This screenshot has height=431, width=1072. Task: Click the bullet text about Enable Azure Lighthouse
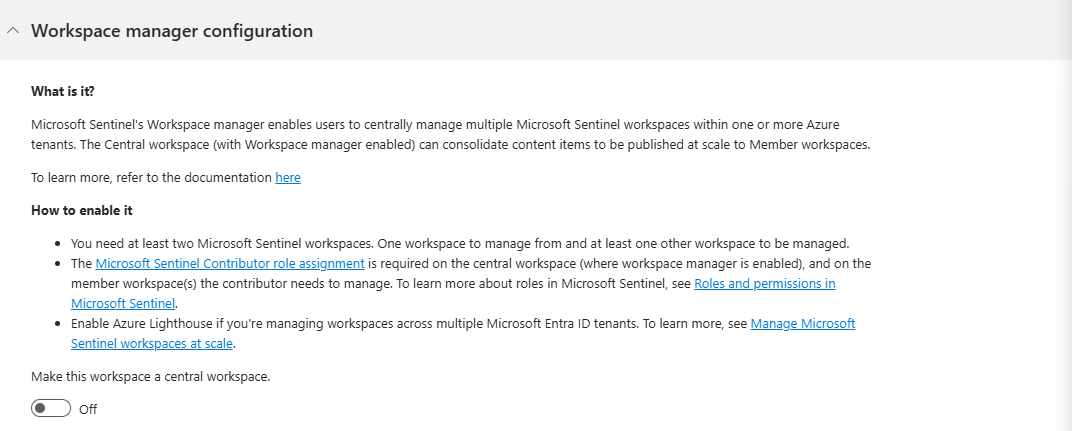[400, 324]
